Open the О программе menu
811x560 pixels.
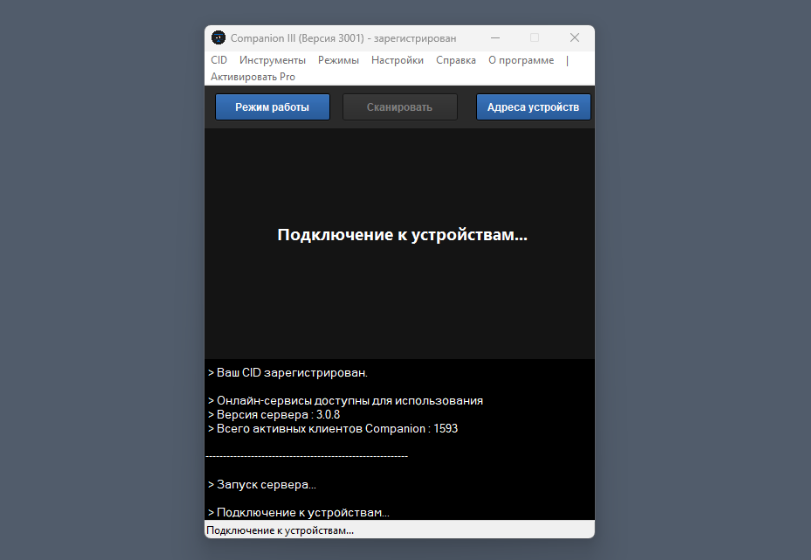pyautogui.click(x=521, y=60)
